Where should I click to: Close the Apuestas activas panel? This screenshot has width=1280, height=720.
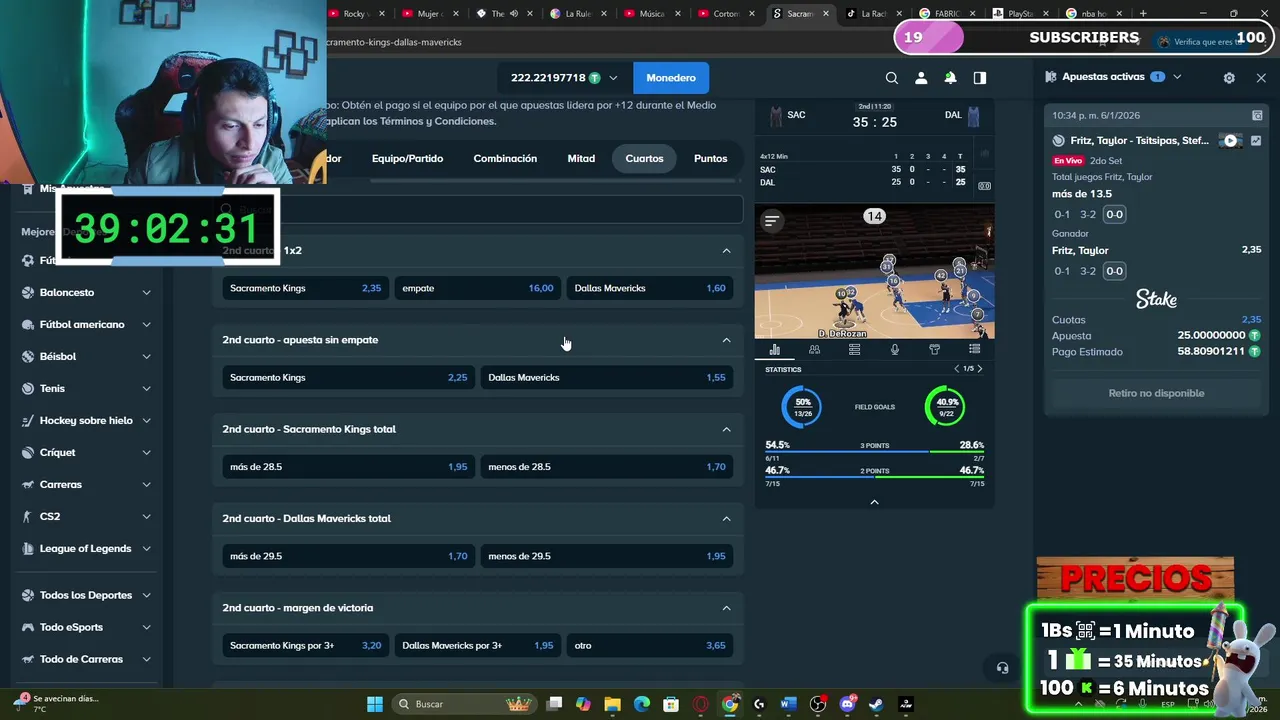pos(1261,77)
